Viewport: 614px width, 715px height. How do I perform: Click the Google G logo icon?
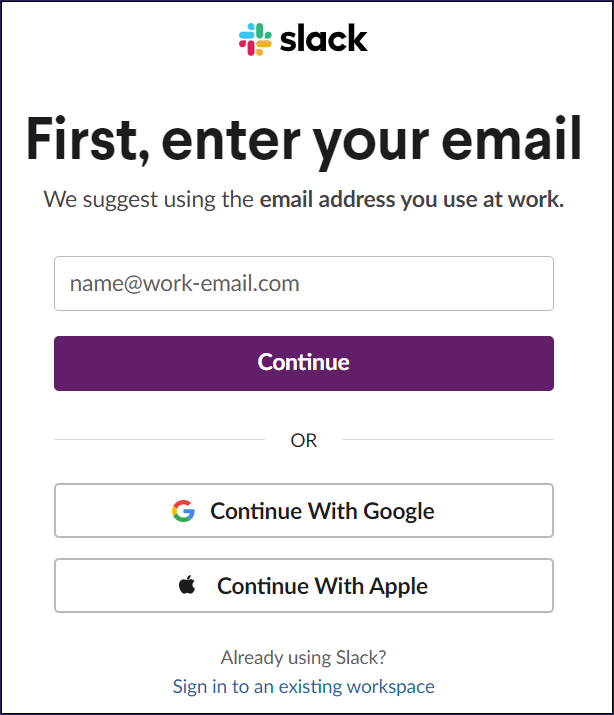[x=183, y=511]
